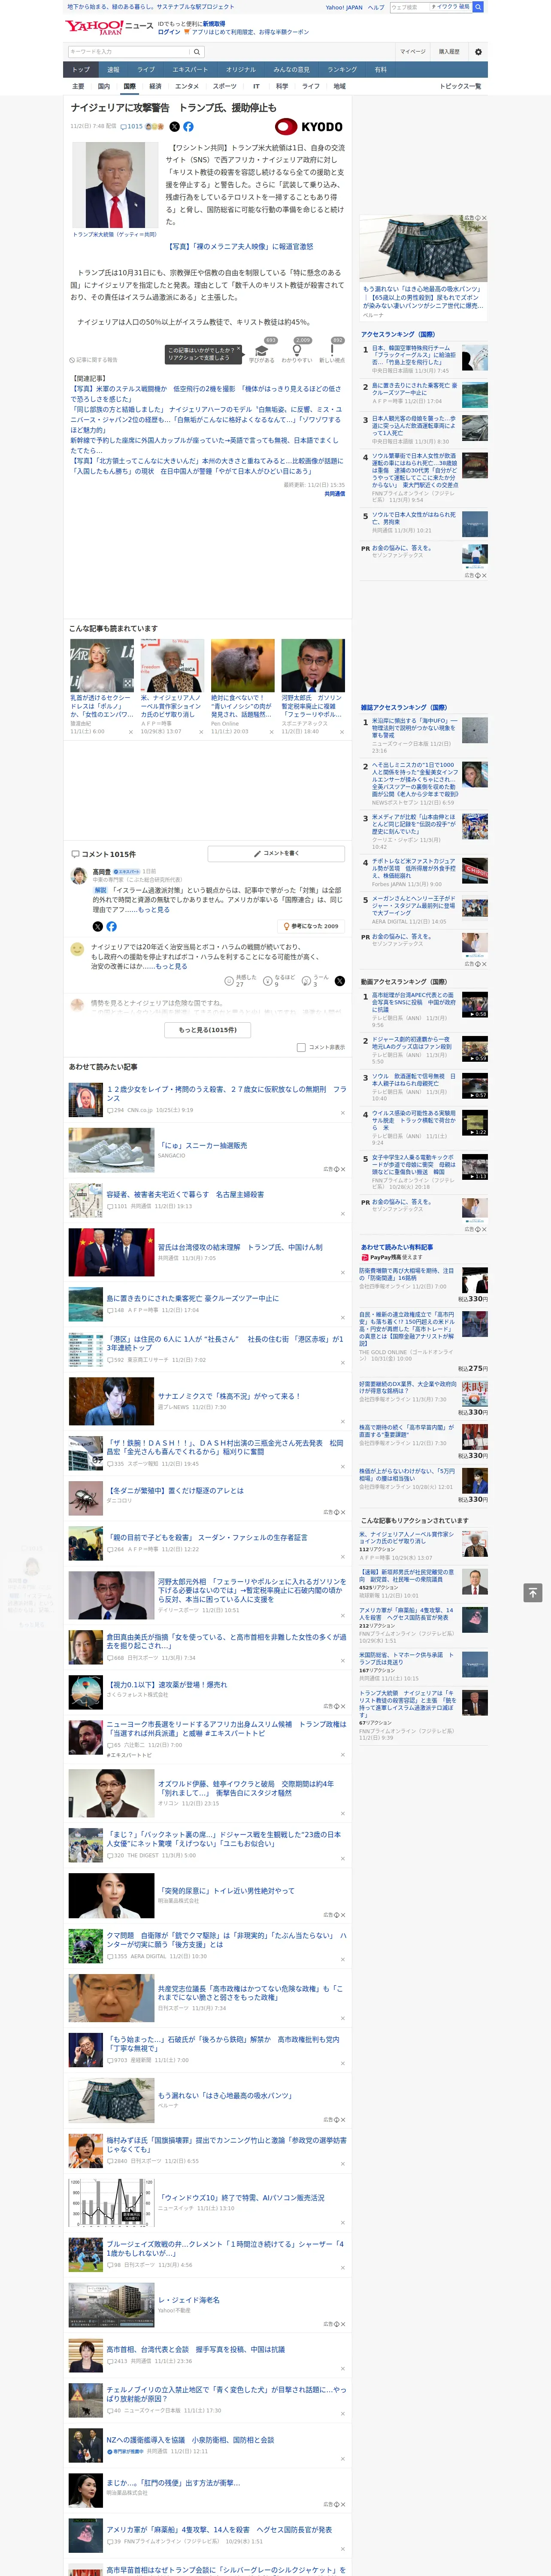The image size is (551, 2576).
Task: Click the Yahoo! JAPAN ニュース logo
Action: (109, 27)
